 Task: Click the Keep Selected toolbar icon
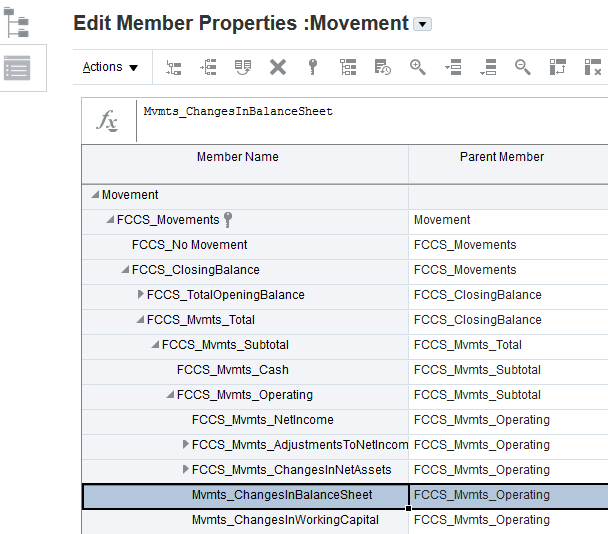[x=558, y=67]
